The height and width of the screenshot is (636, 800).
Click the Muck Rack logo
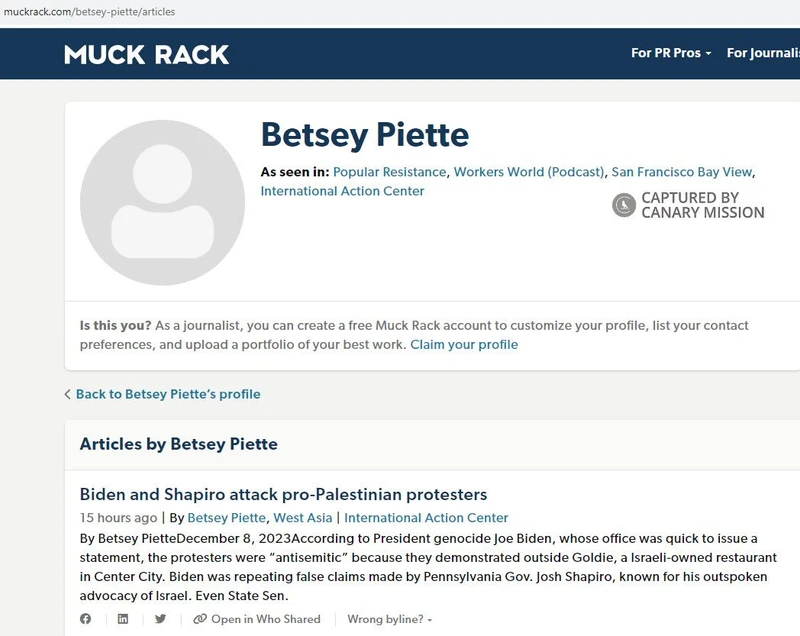click(146, 55)
